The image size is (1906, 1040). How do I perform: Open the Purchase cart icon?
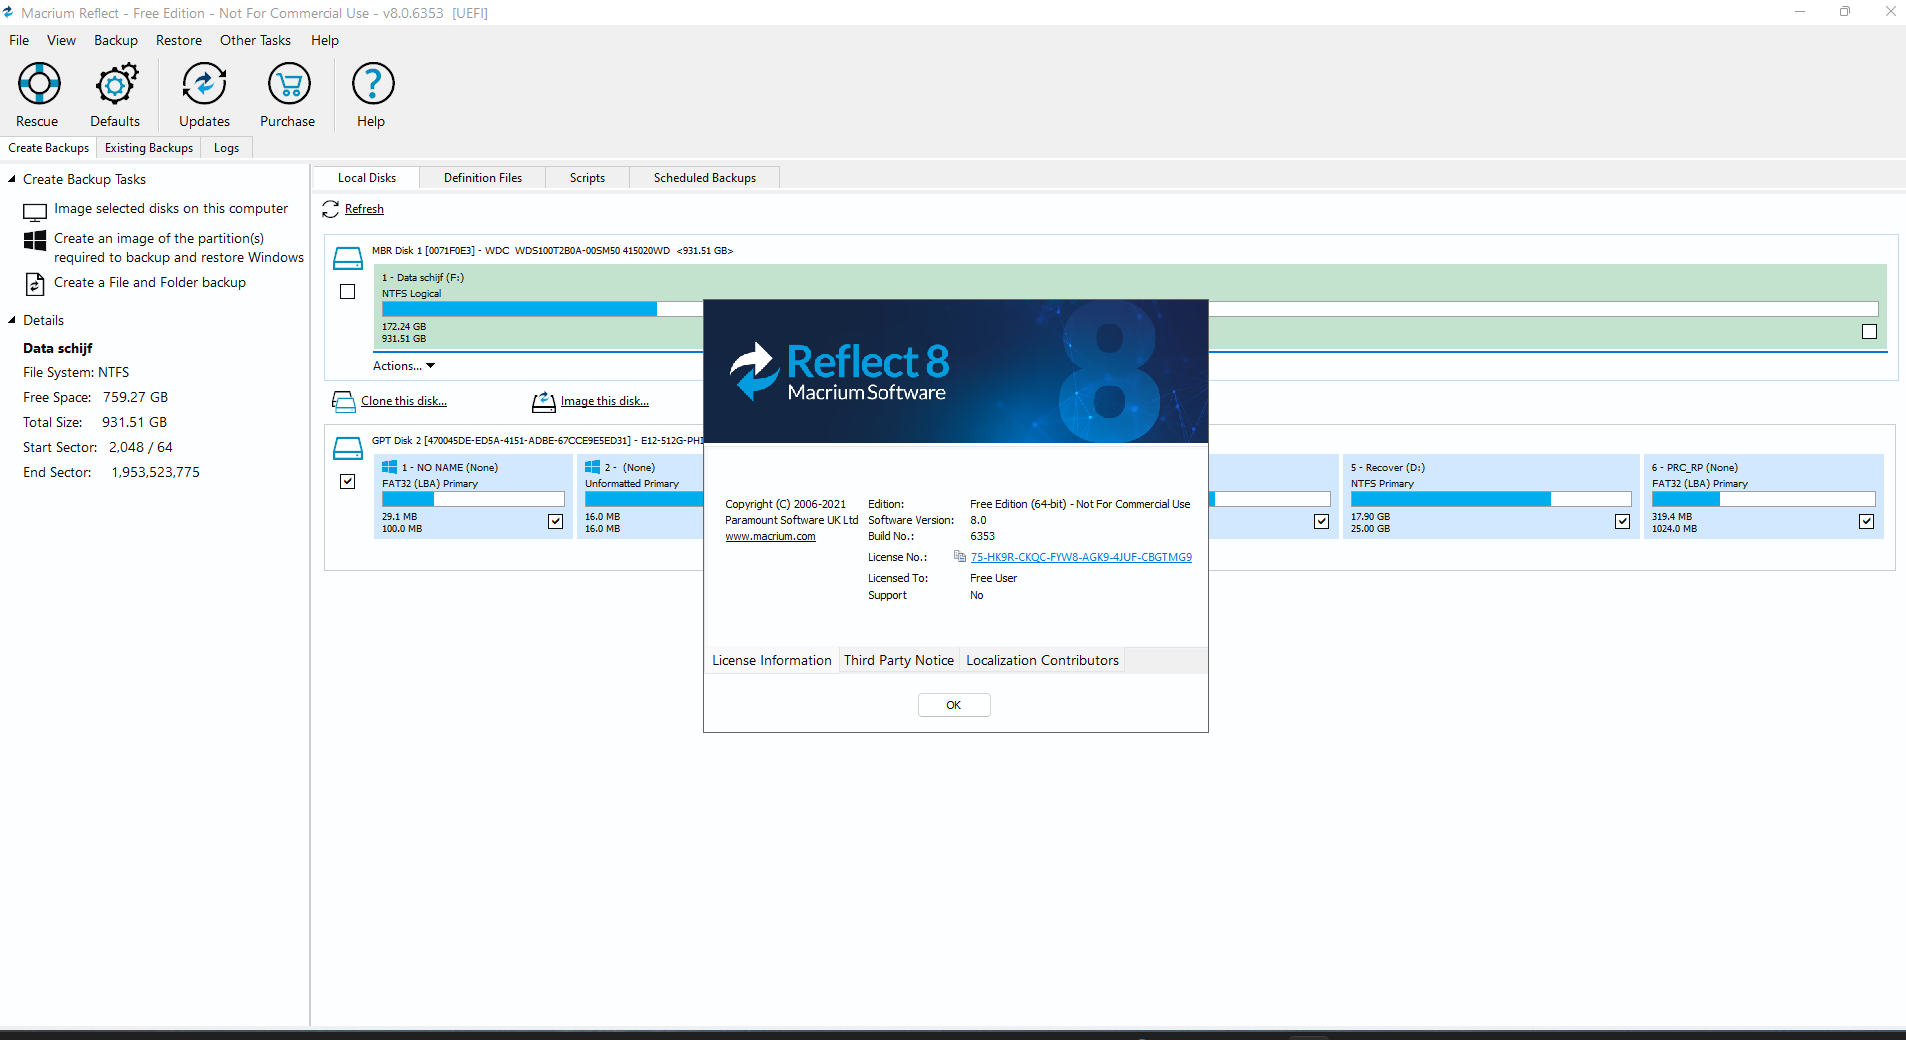coord(288,84)
